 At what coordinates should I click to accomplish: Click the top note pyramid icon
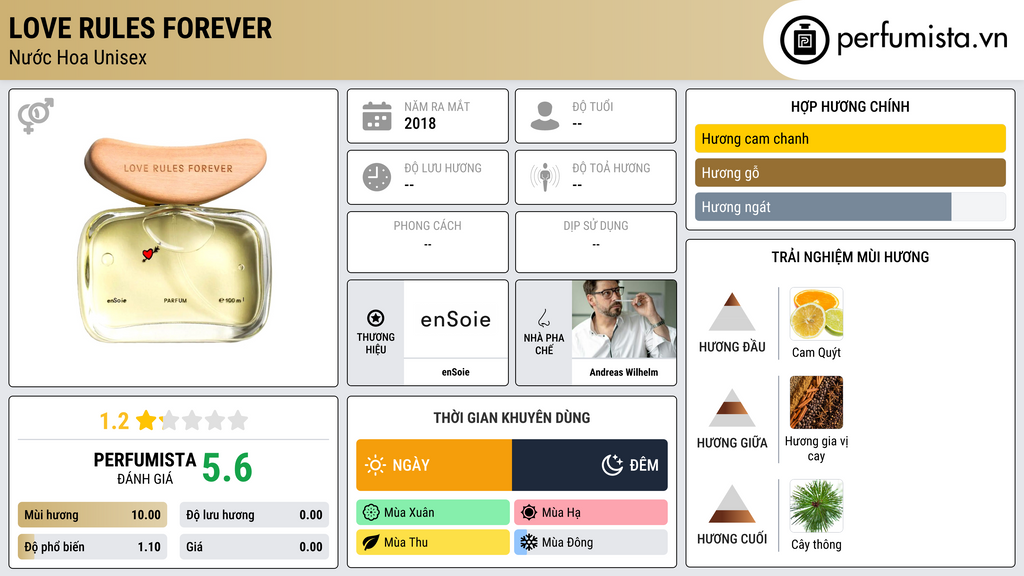(x=732, y=312)
